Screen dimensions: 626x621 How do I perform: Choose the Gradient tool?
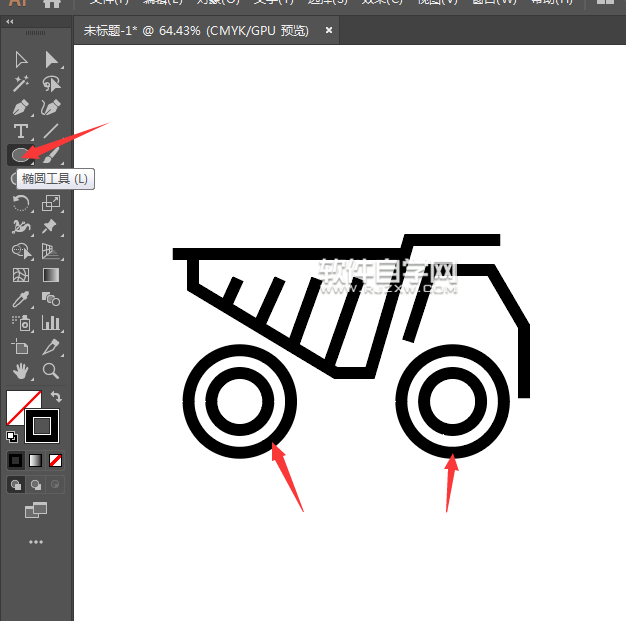(50, 275)
